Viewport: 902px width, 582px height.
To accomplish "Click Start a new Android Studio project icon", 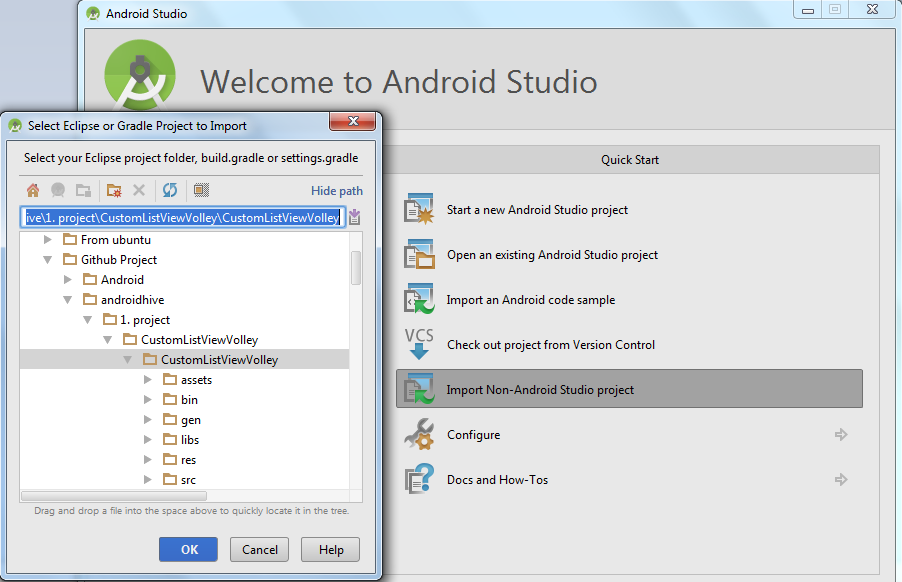I will (419, 209).
